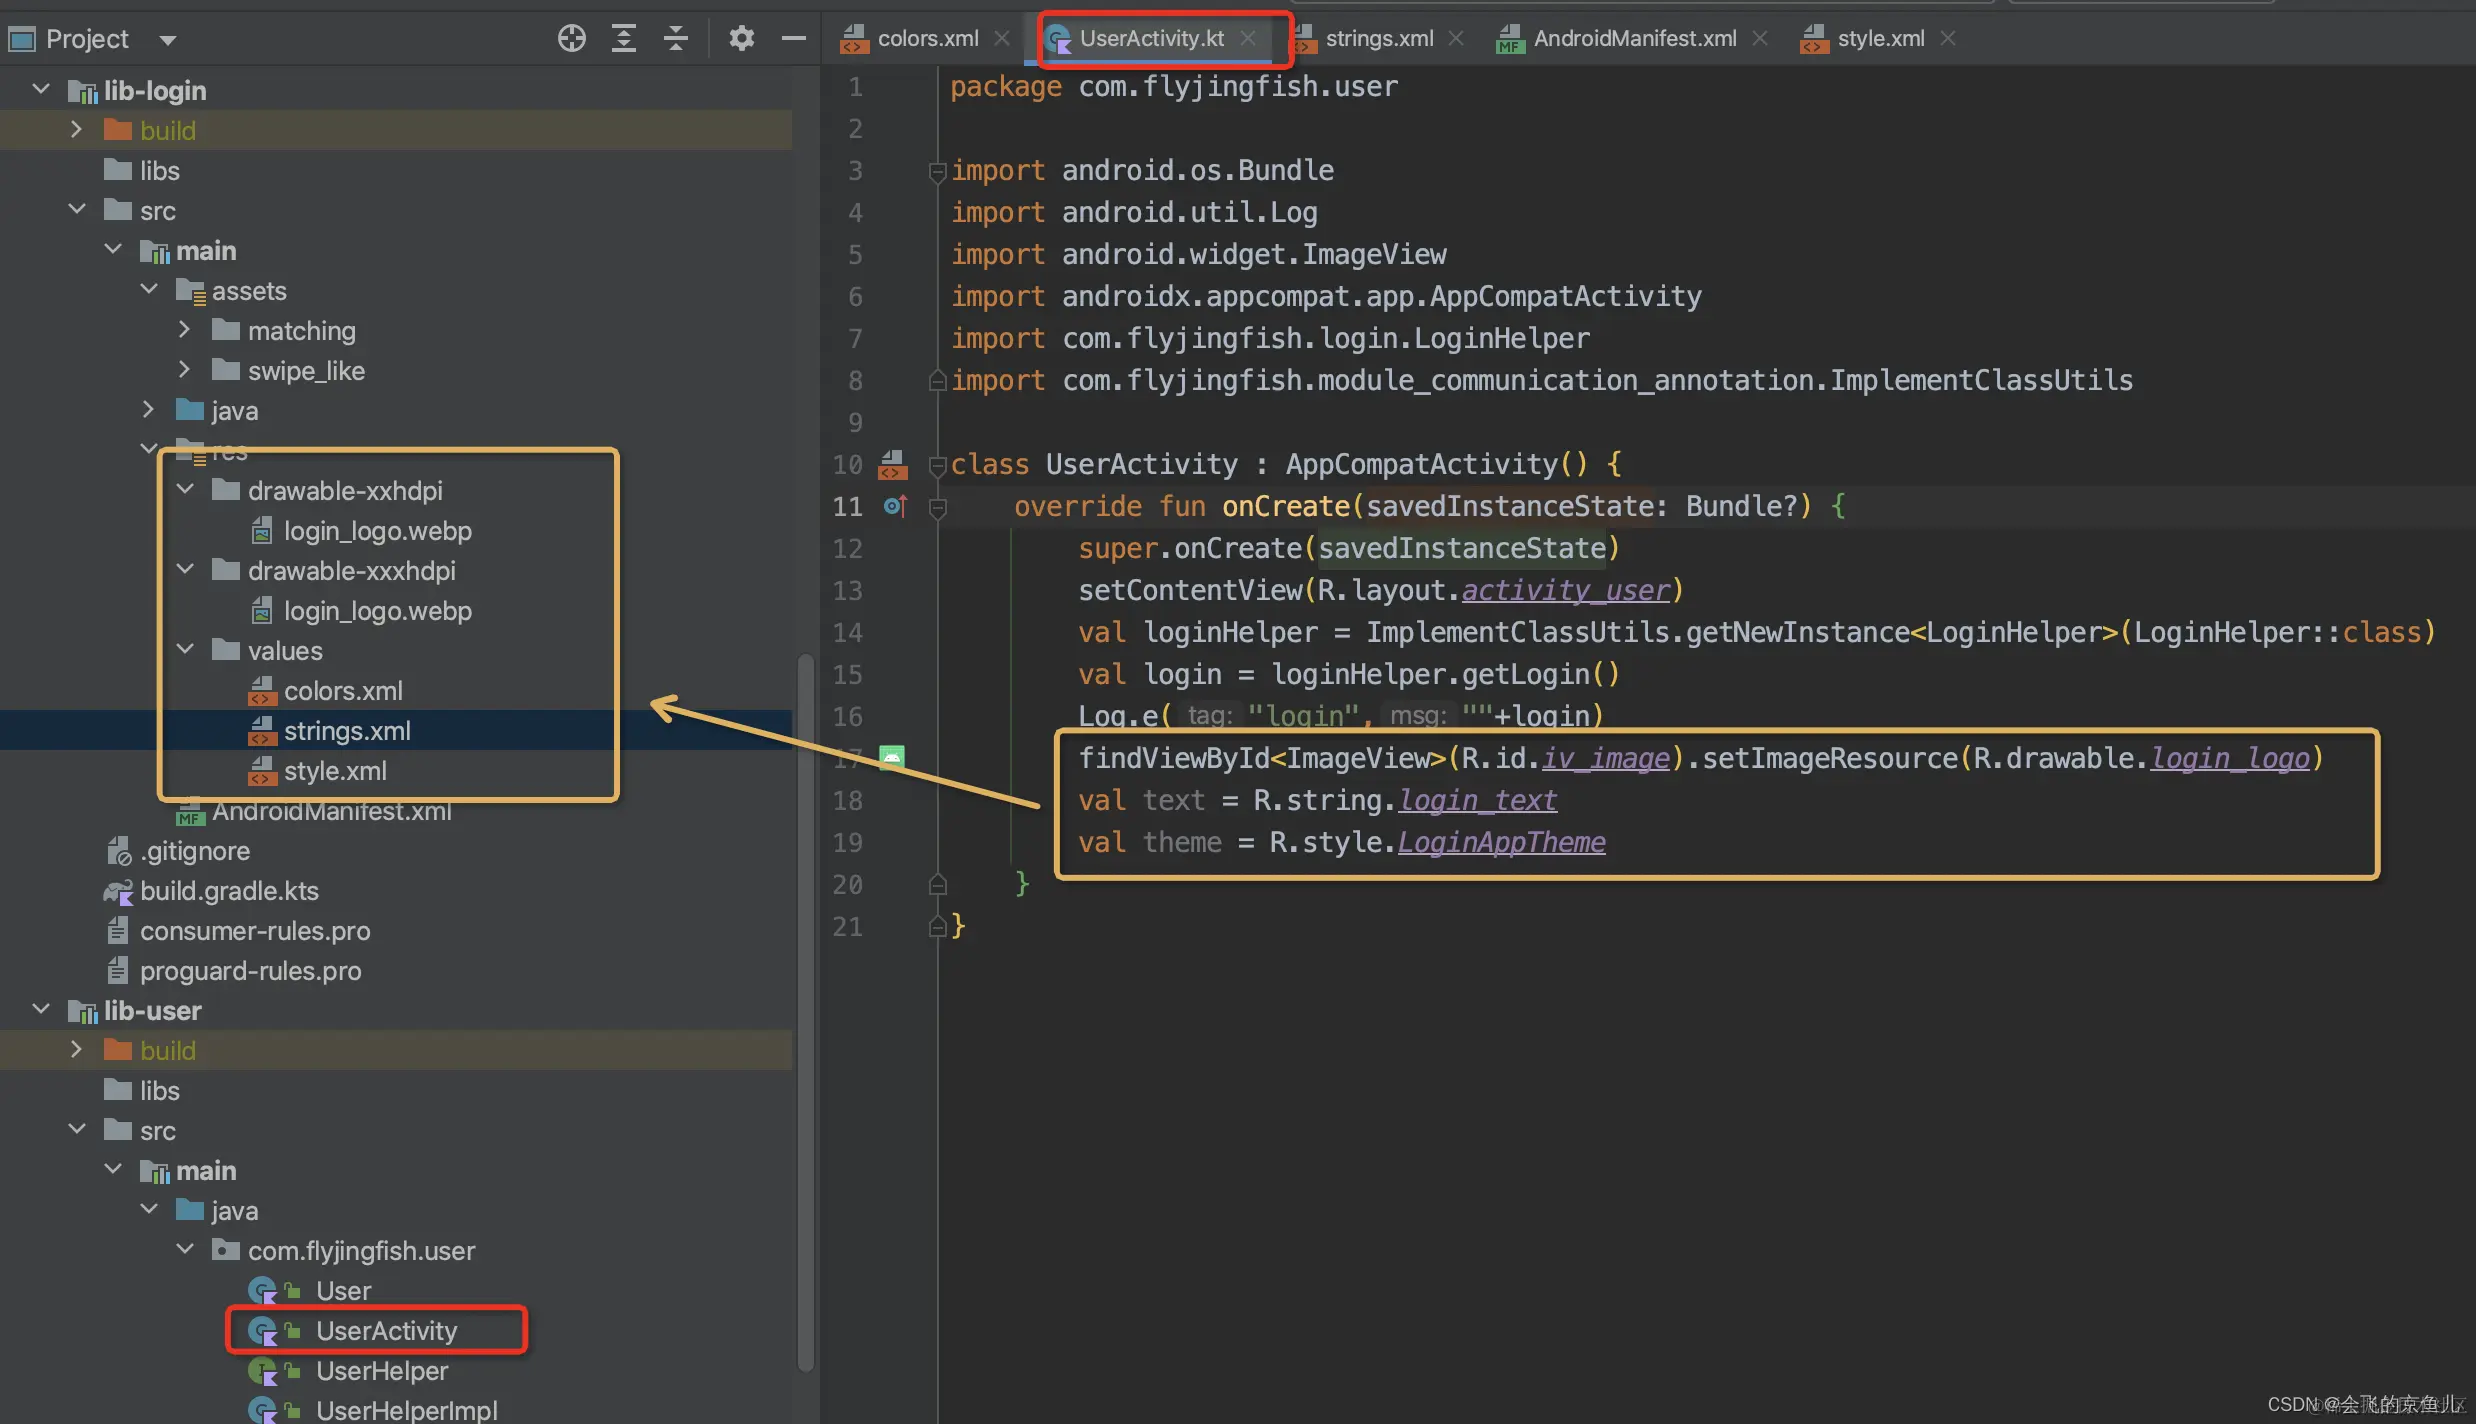Click the Collapse All icon in Project toolbar
Viewport: 2476px width, 1424px height.
pos(676,38)
